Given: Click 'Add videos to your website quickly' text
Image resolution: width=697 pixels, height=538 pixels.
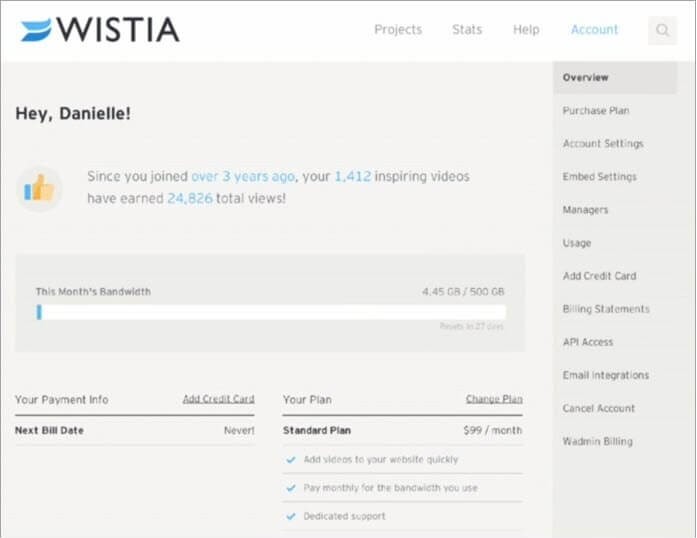Looking at the screenshot, I should coord(381,460).
